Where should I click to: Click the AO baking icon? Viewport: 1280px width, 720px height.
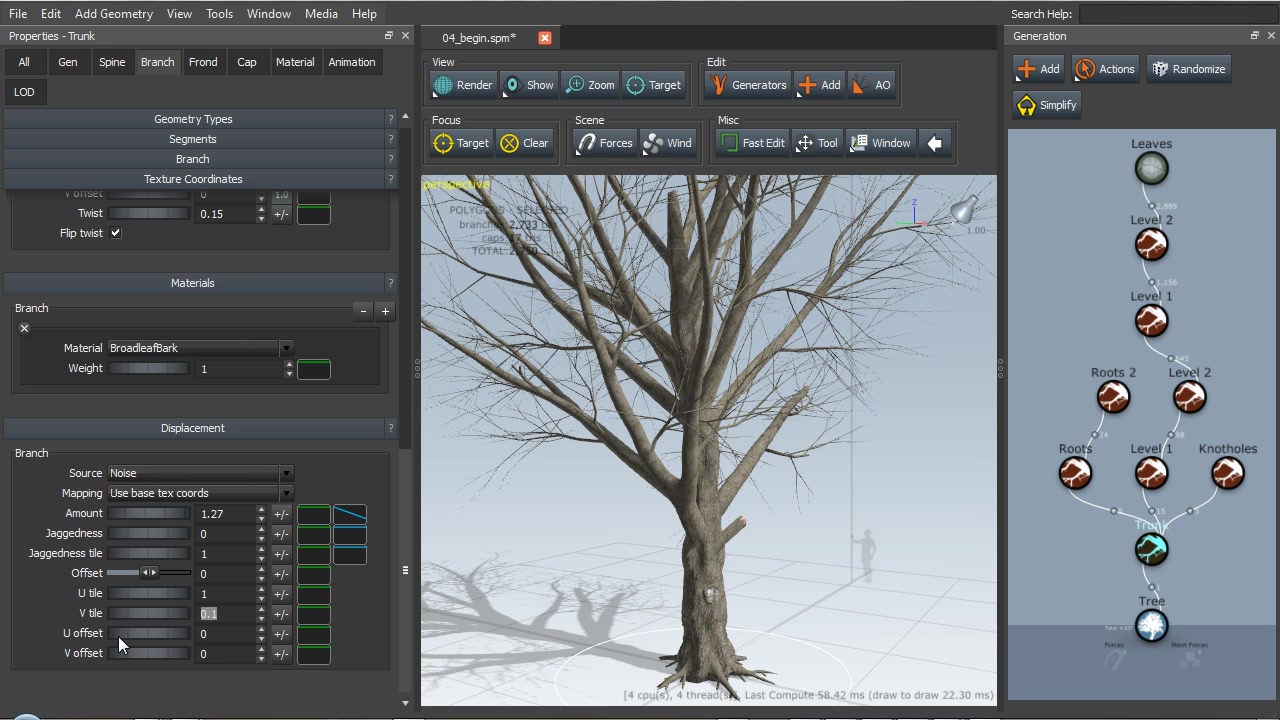tap(872, 85)
